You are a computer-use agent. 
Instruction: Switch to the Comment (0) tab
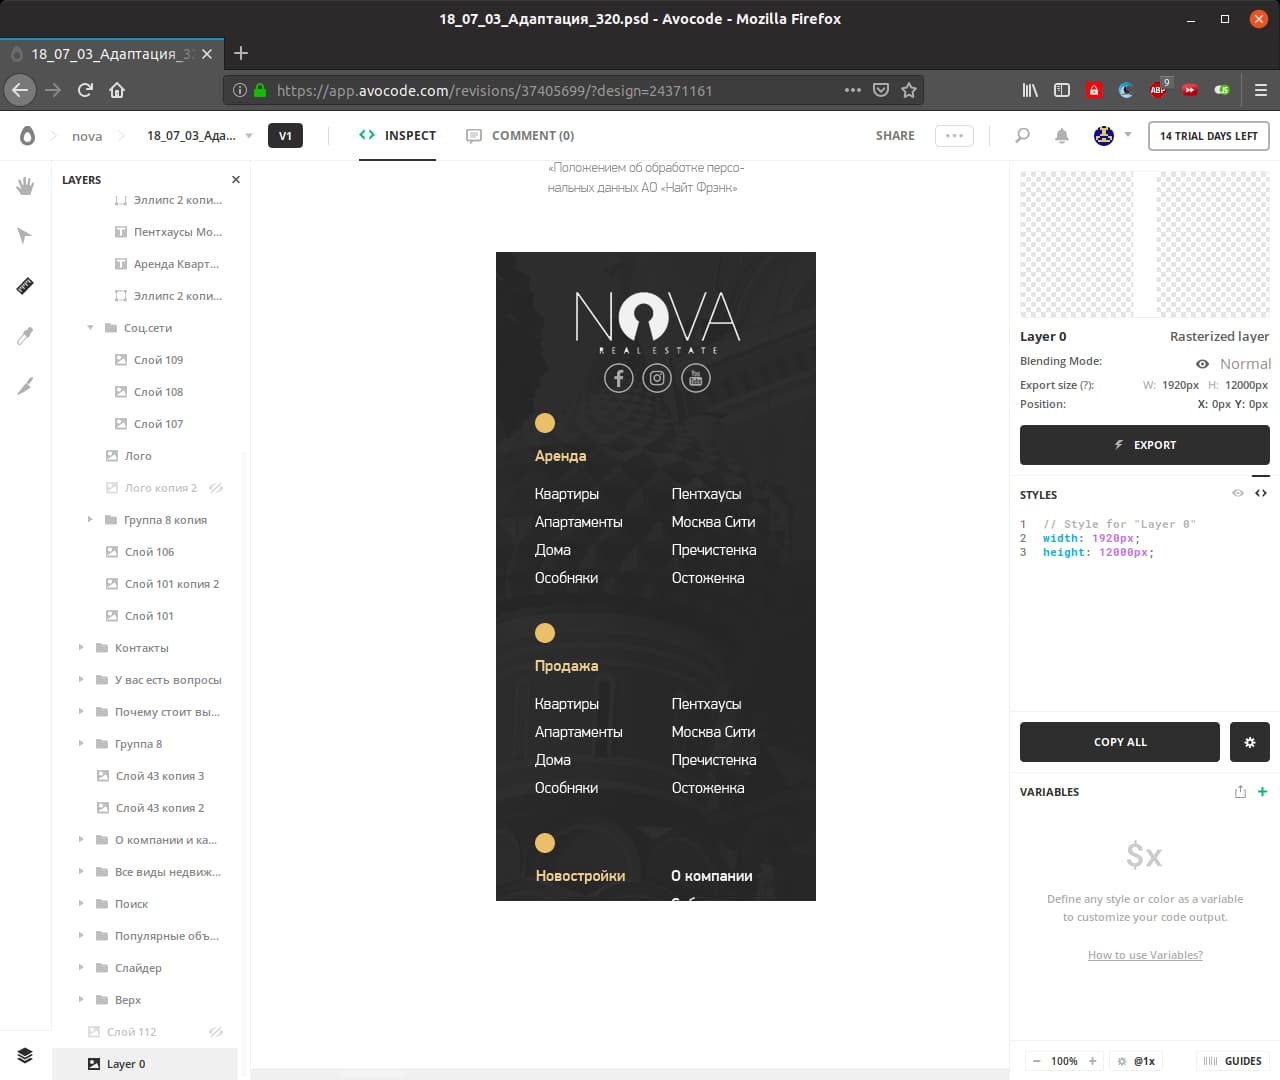point(520,135)
